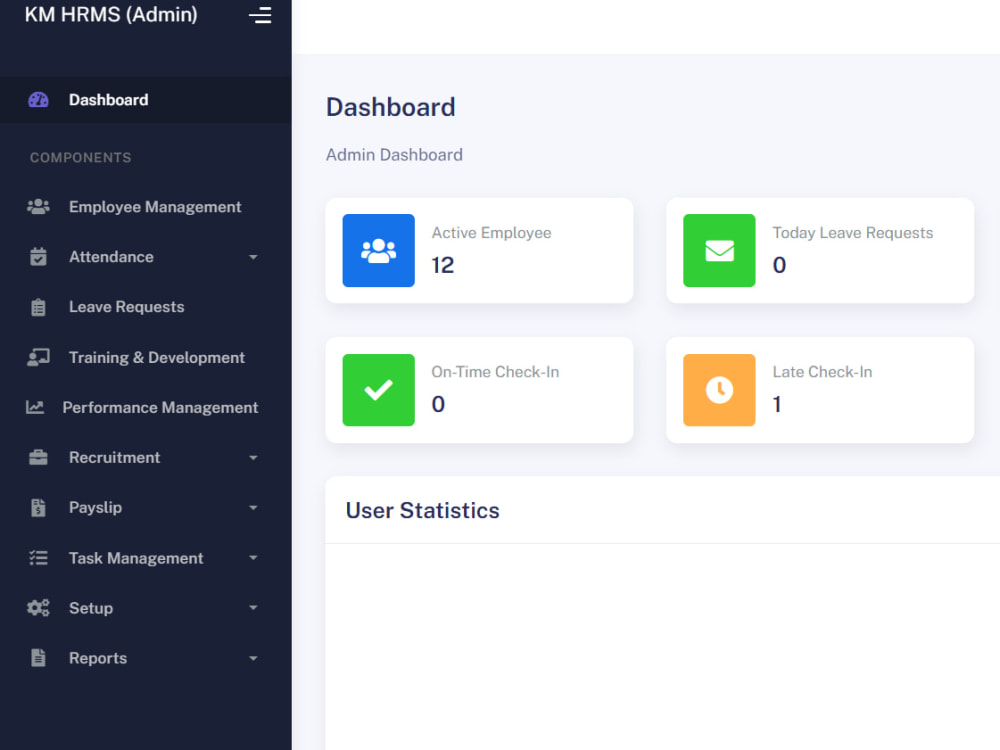Click the Dashboard page heading

(390, 107)
